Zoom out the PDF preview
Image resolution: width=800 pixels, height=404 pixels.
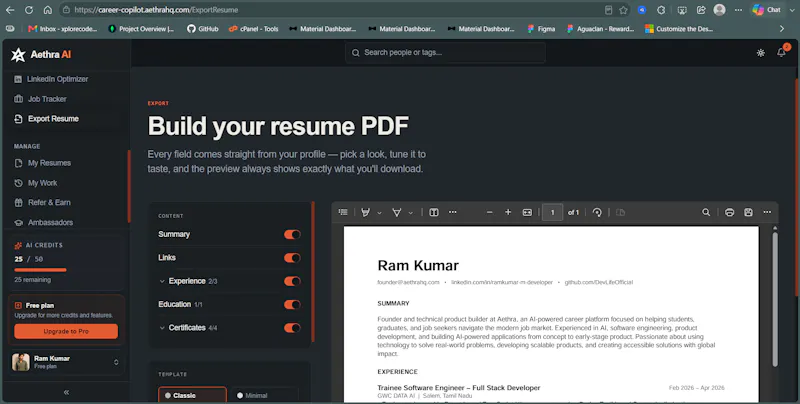point(489,212)
